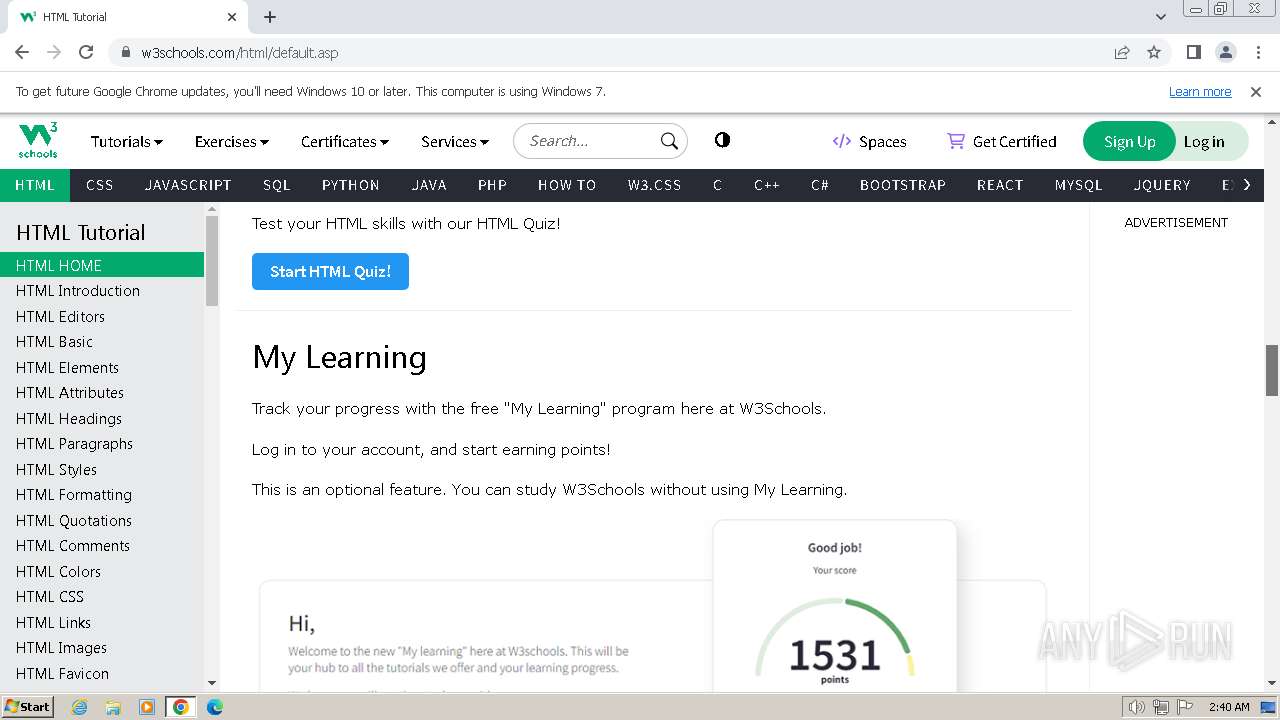This screenshot has height=720, width=1280.
Task: Start the HTML Quiz
Action: coord(330,271)
